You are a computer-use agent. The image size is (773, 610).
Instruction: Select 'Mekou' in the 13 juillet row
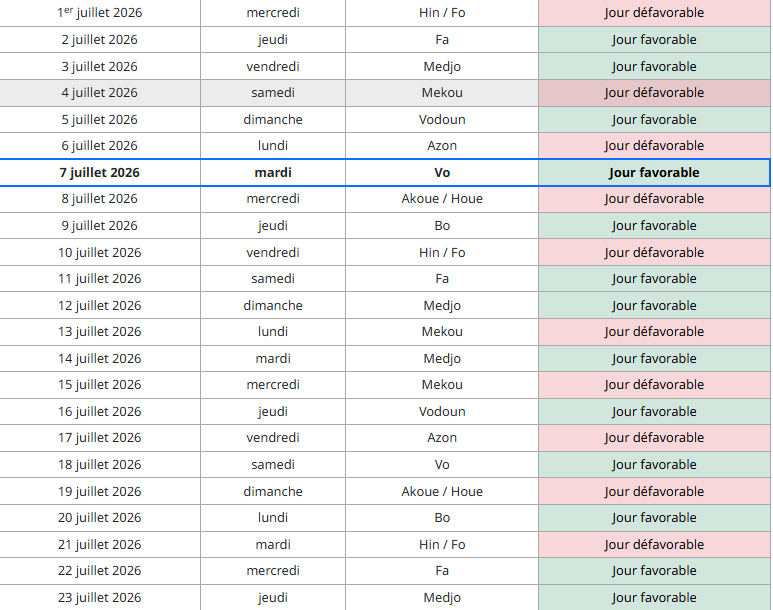442,332
